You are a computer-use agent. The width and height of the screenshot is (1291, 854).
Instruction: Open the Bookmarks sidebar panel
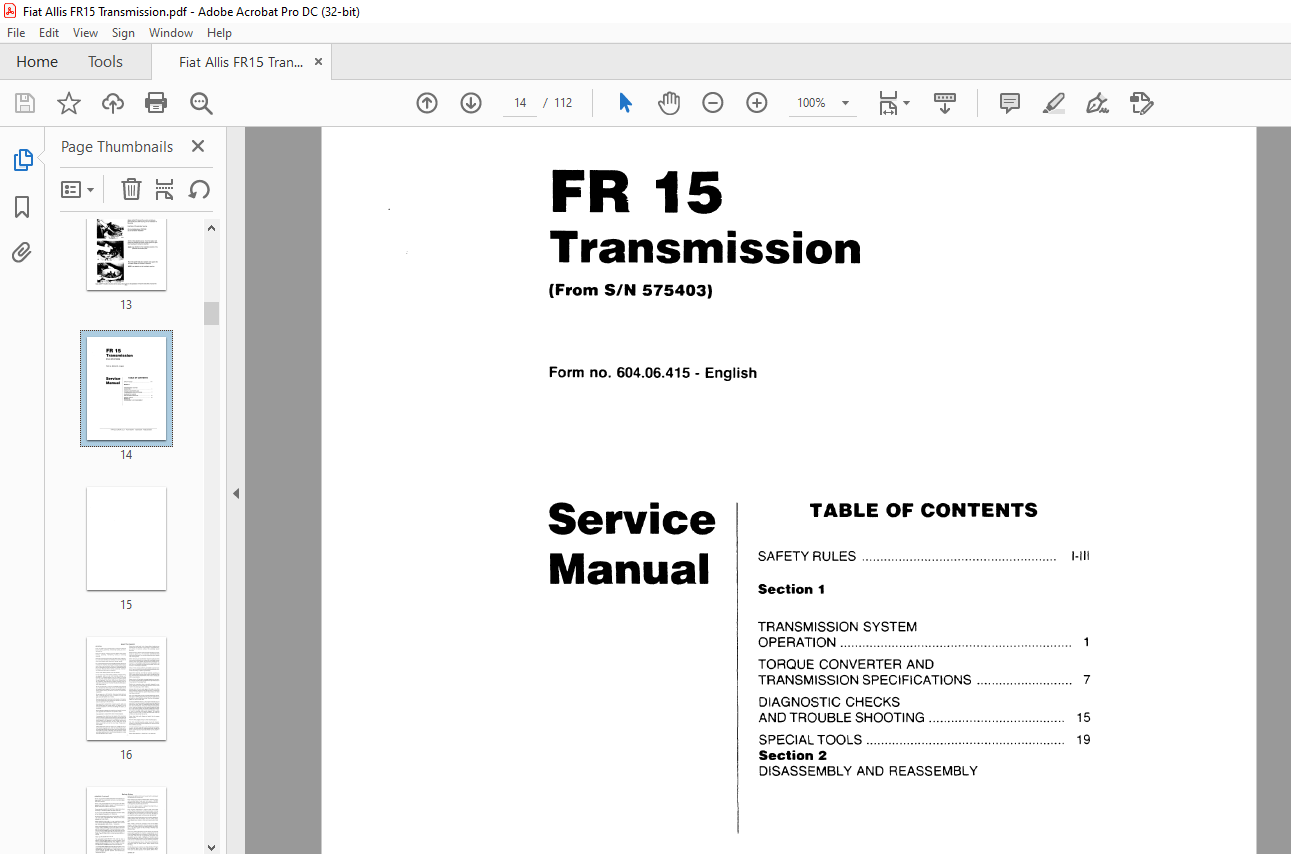click(22, 207)
